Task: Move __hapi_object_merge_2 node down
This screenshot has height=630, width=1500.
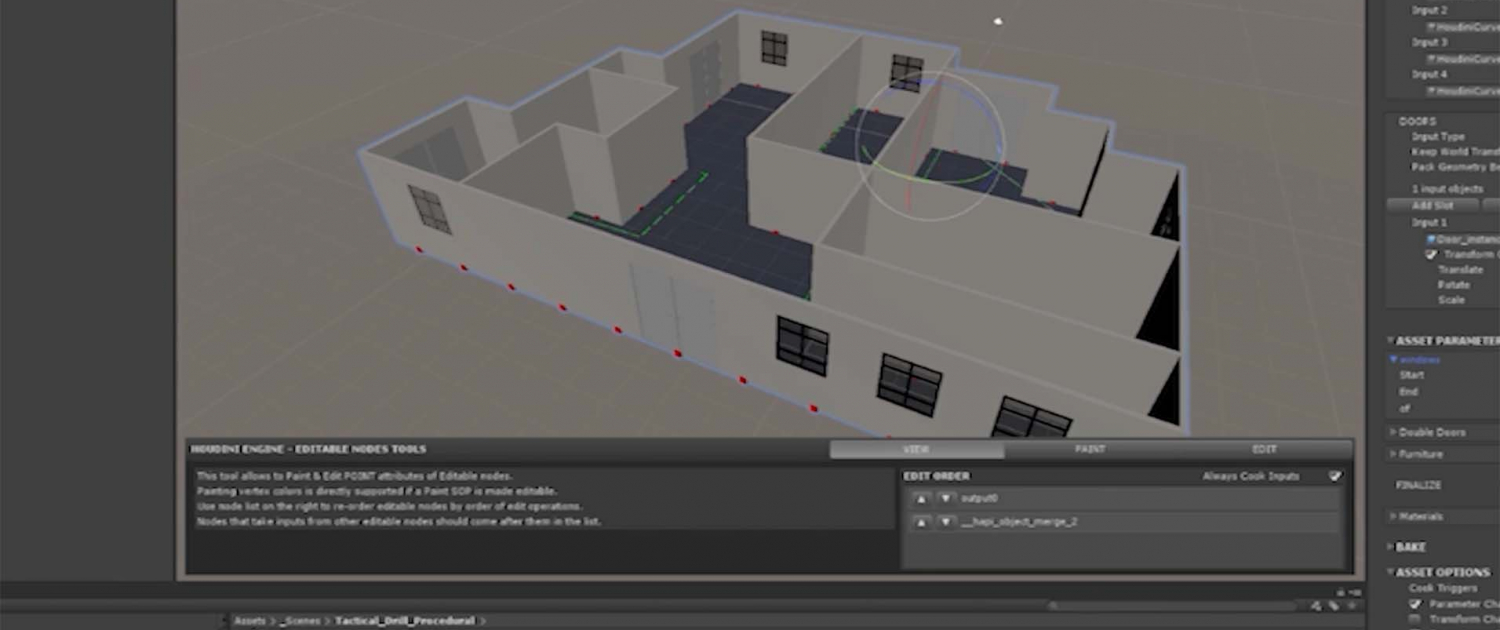Action: tap(945, 522)
